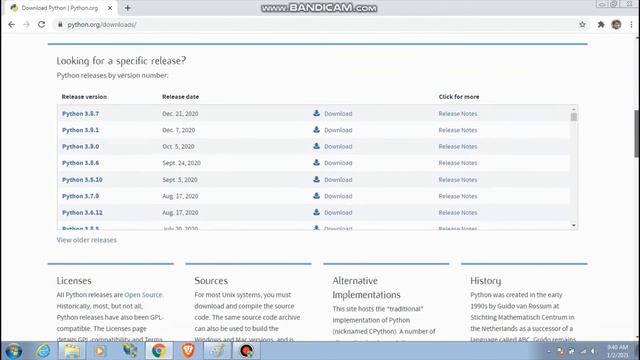
Task: Close the Download Python tab
Action: tap(110, 8)
